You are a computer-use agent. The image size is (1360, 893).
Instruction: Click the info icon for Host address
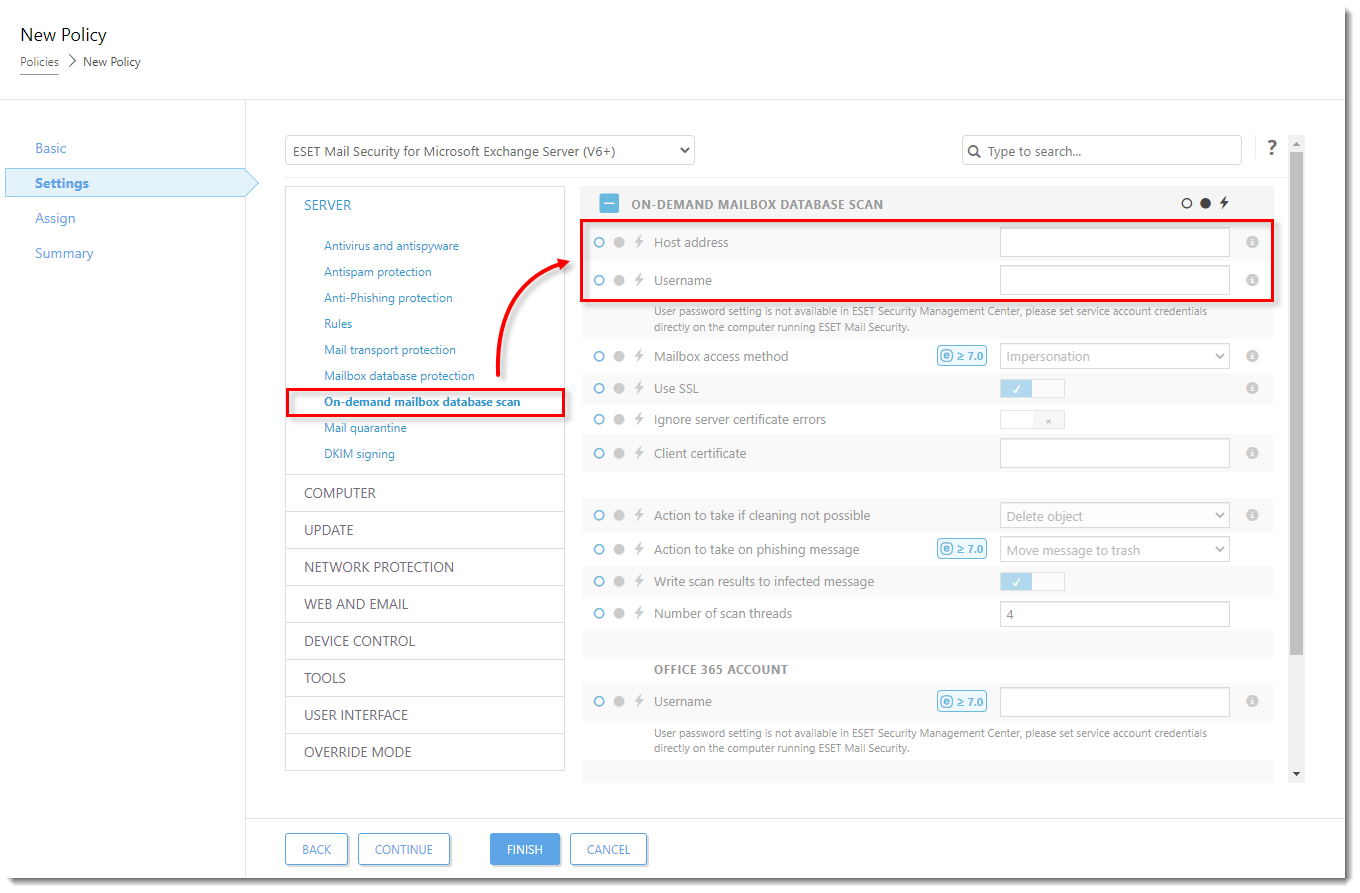tap(1252, 242)
